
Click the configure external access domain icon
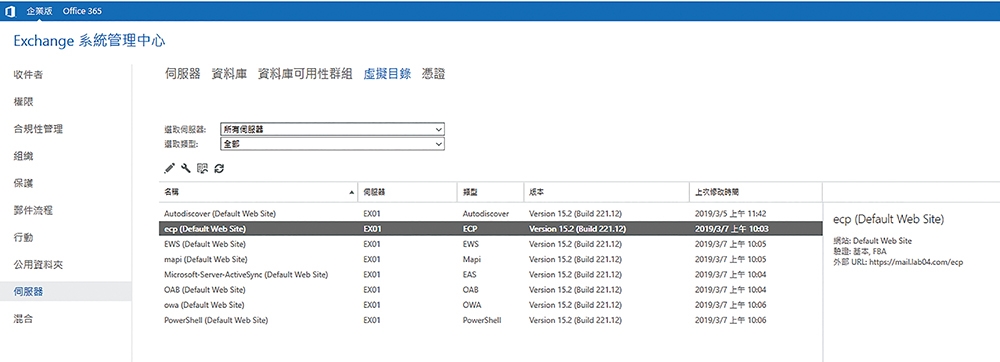(202, 168)
